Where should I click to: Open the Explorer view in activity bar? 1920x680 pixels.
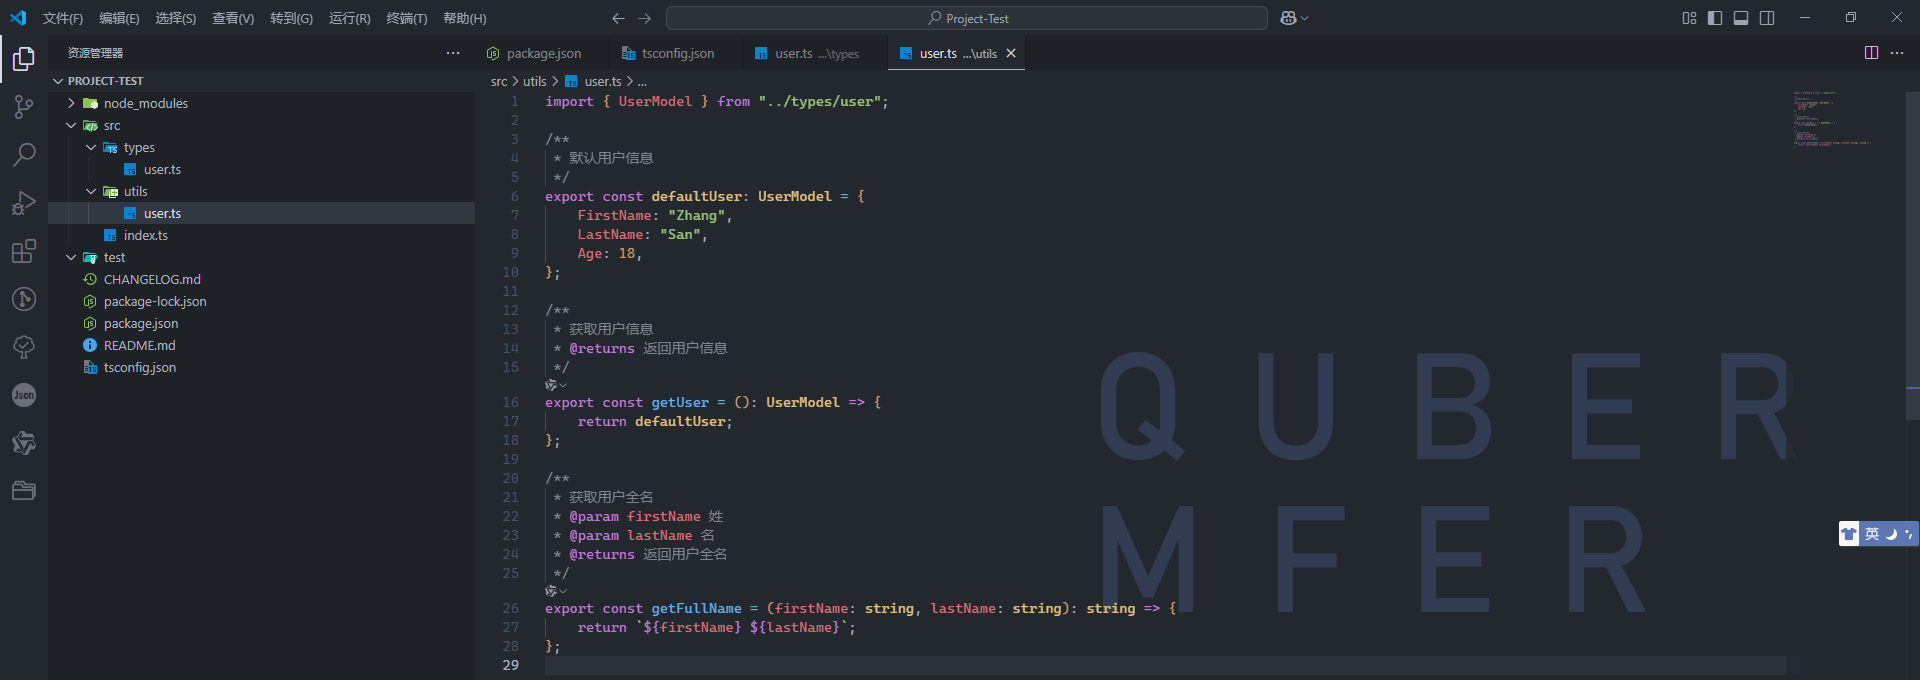coord(24,59)
